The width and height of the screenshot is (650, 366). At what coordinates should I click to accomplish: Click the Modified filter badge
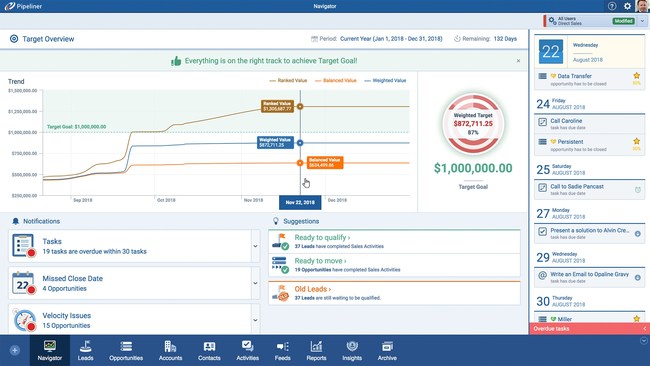[x=623, y=21]
